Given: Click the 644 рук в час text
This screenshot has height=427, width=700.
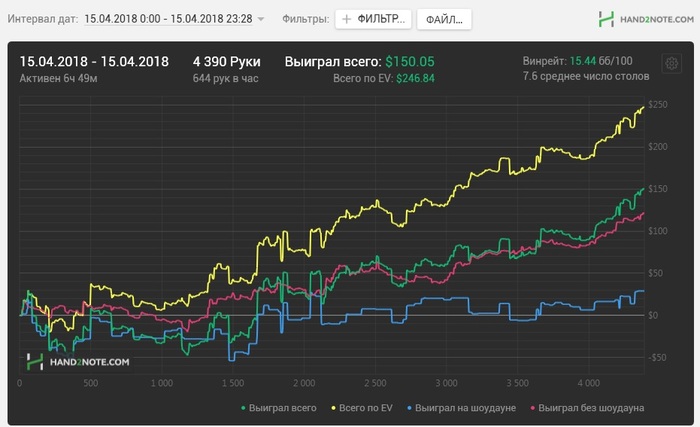Looking at the screenshot, I should tap(225, 79).
